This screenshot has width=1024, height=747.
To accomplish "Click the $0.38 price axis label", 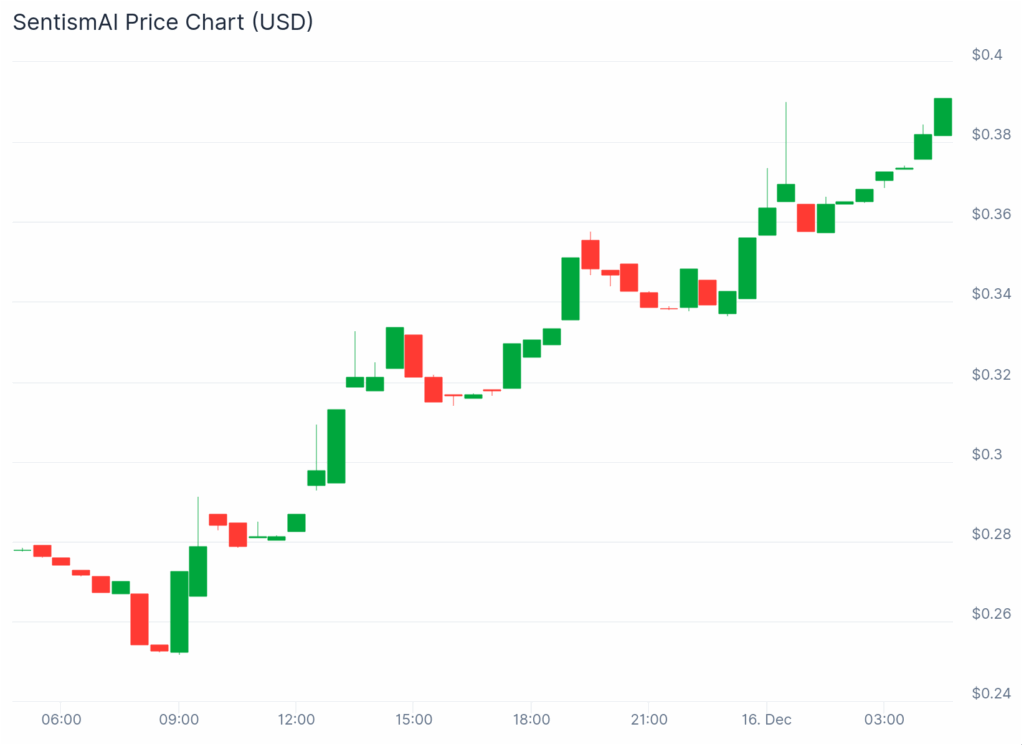I will coord(991,134).
